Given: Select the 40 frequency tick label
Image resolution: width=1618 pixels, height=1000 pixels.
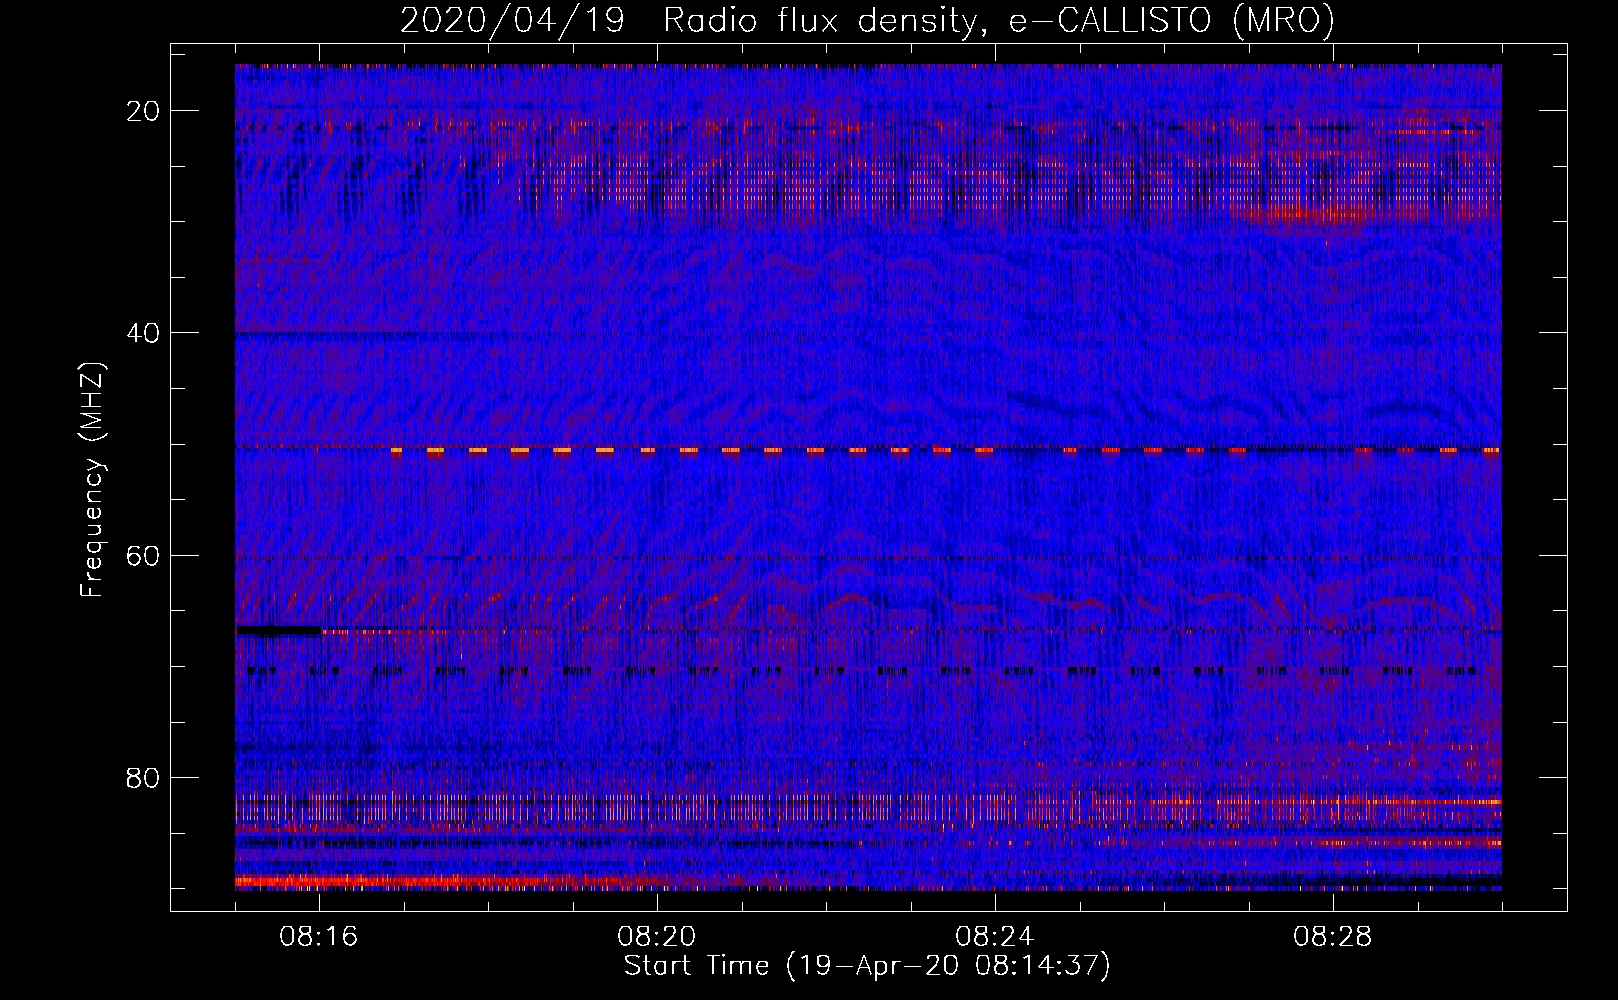Looking at the screenshot, I should pos(144,333).
